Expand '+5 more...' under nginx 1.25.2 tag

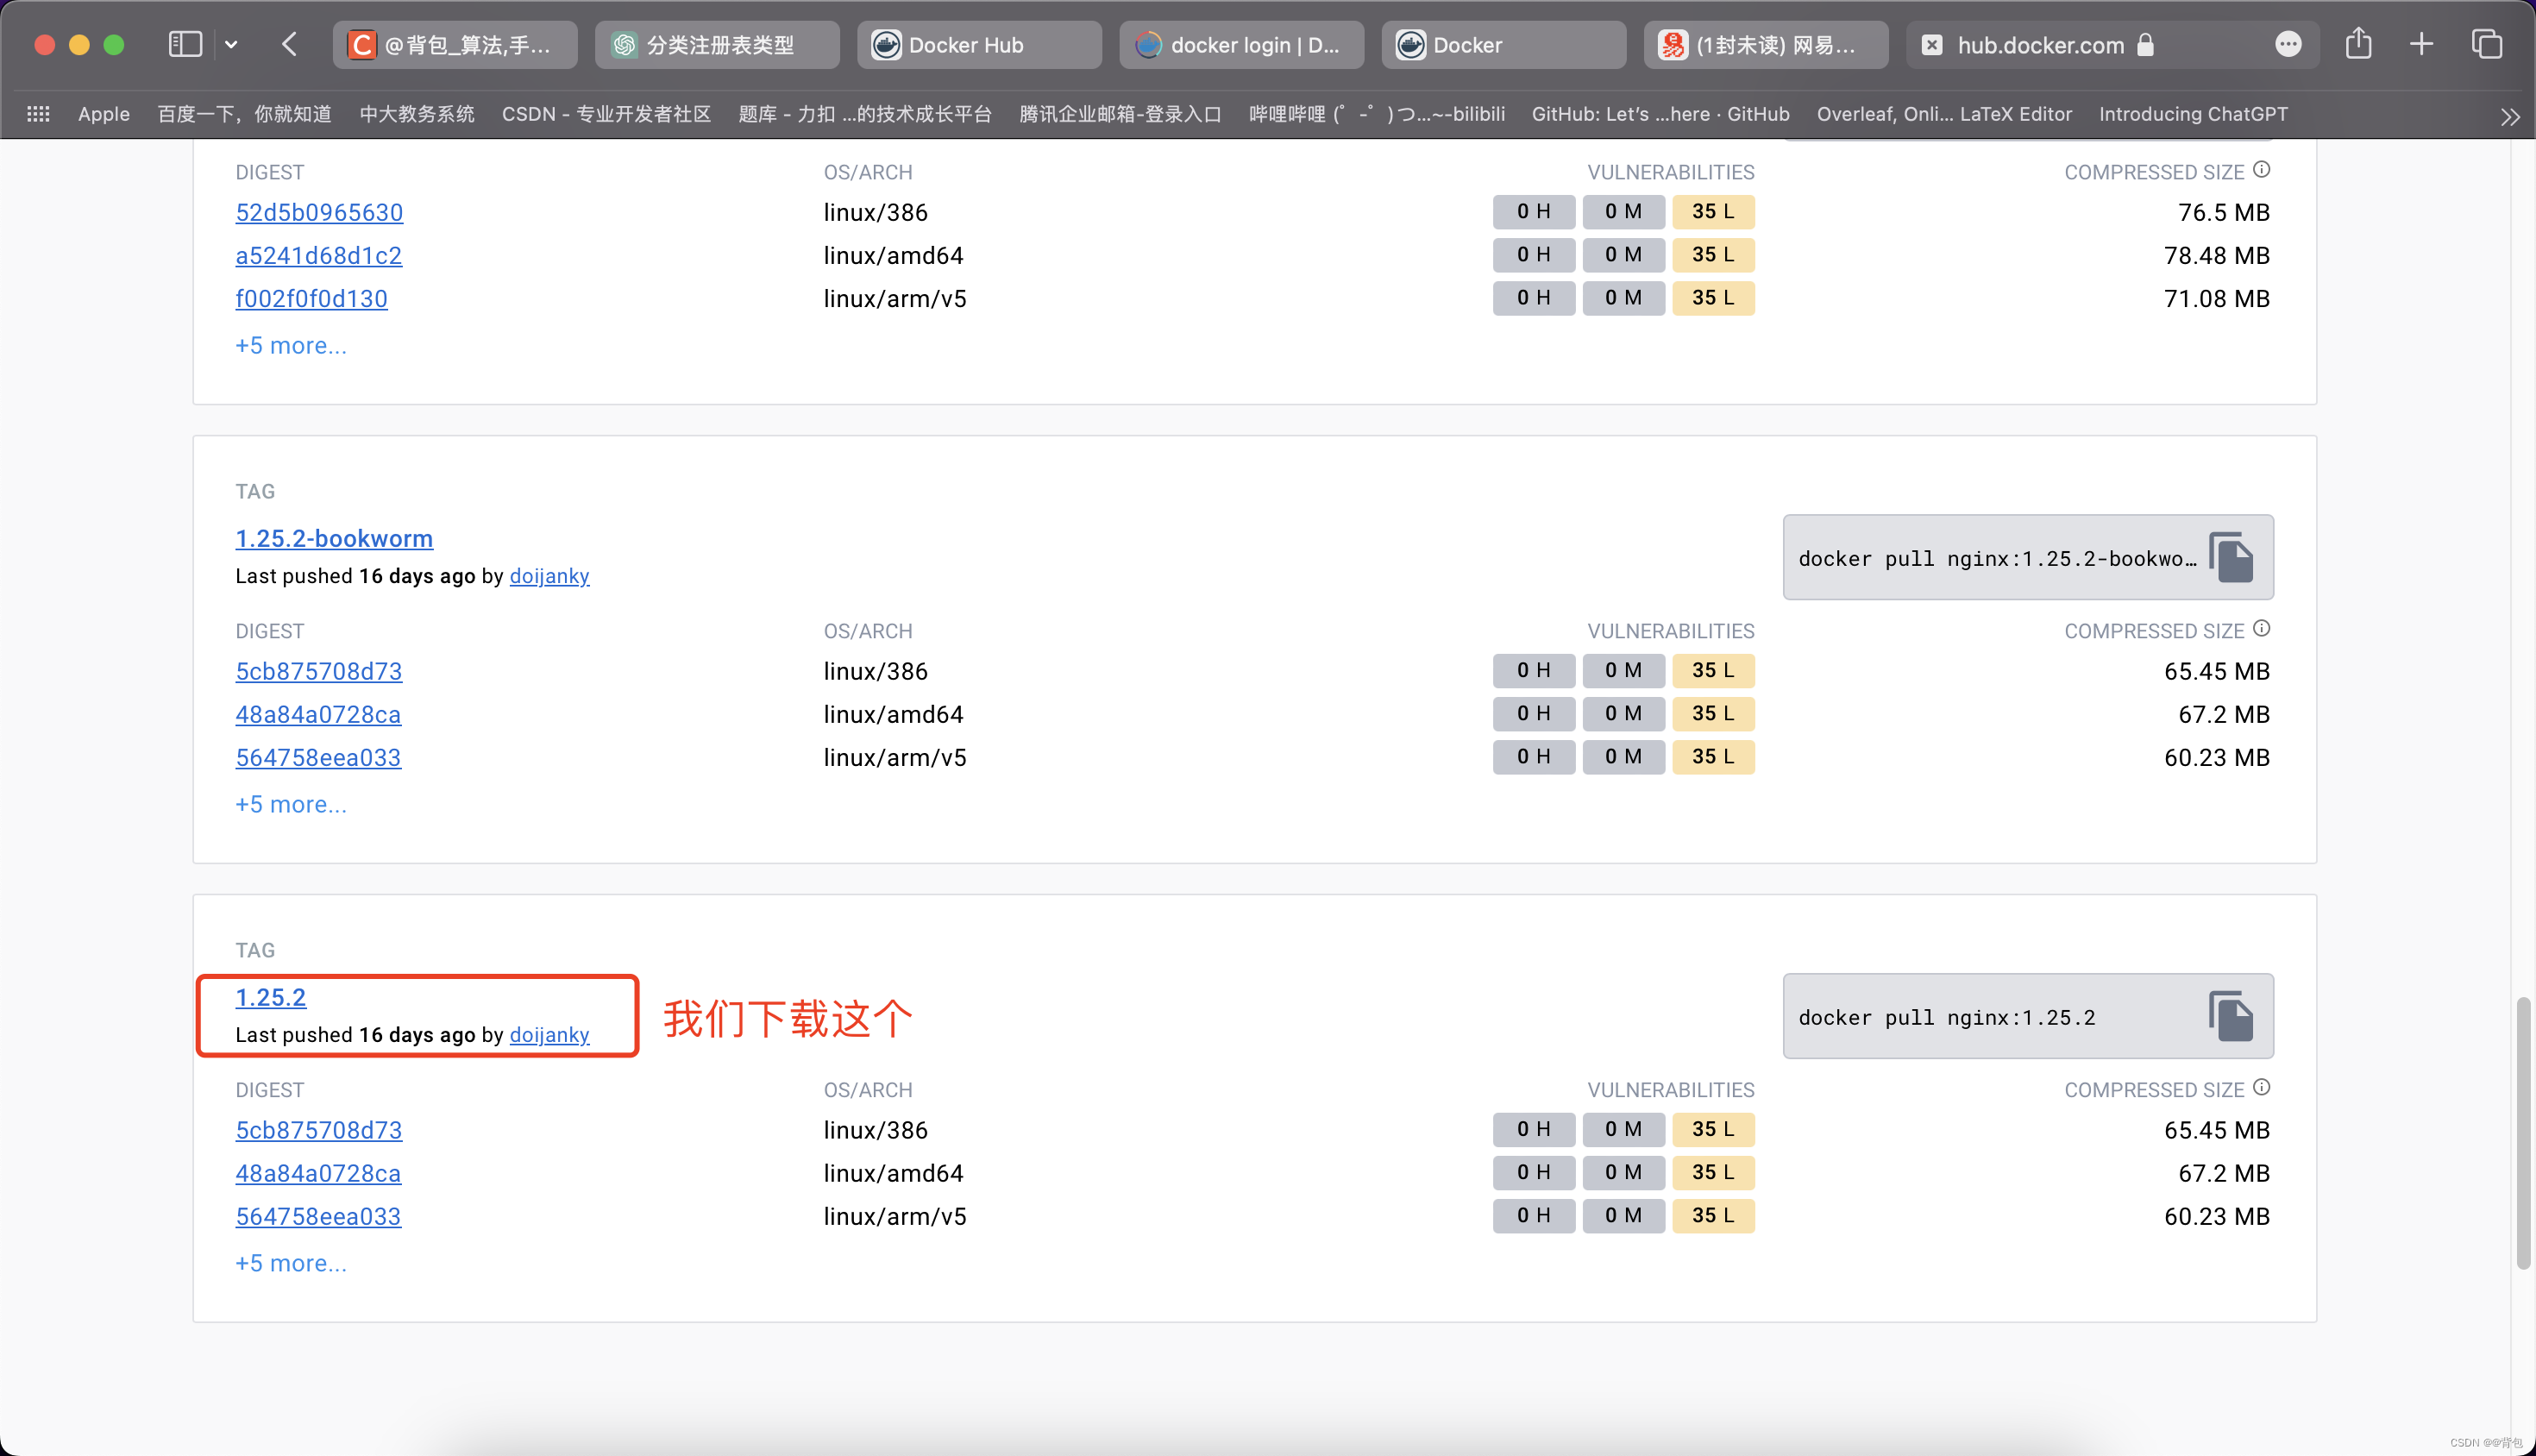coord(291,1263)
